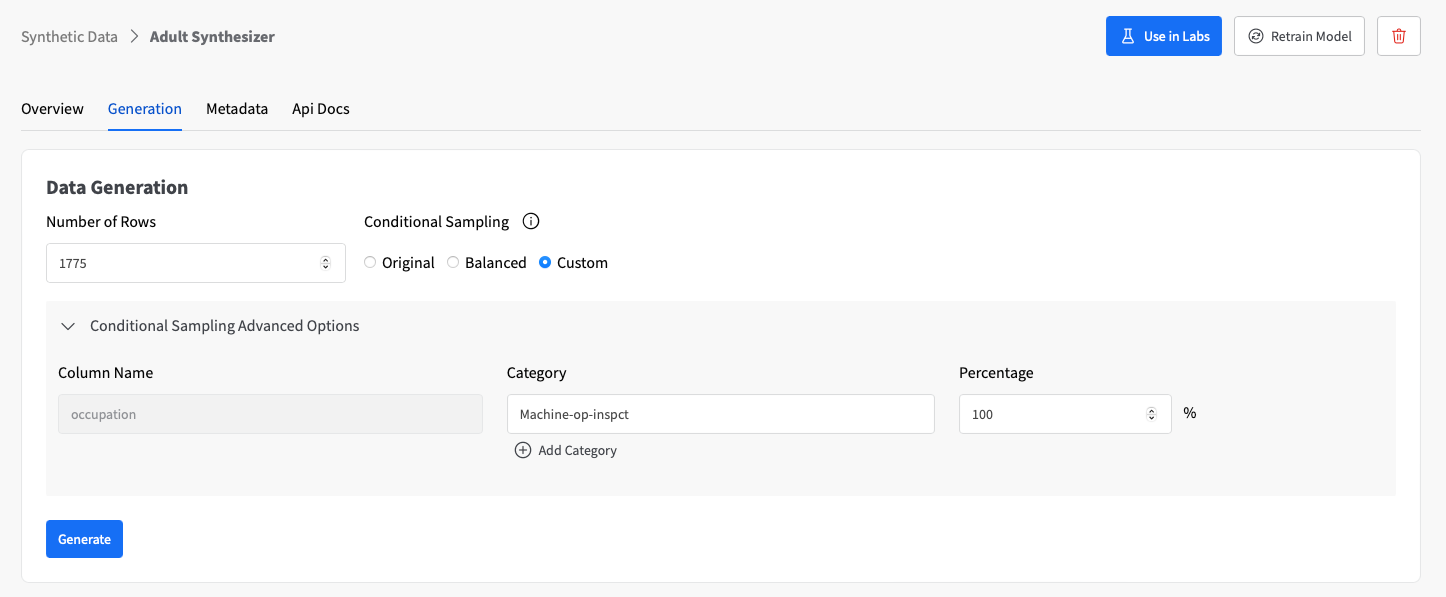Image resolution: width=1446 pixels, height=597 pixels.
Task: Collapse Conditional Sampling Advanced Options section
Action: click(x=68, y=326)
